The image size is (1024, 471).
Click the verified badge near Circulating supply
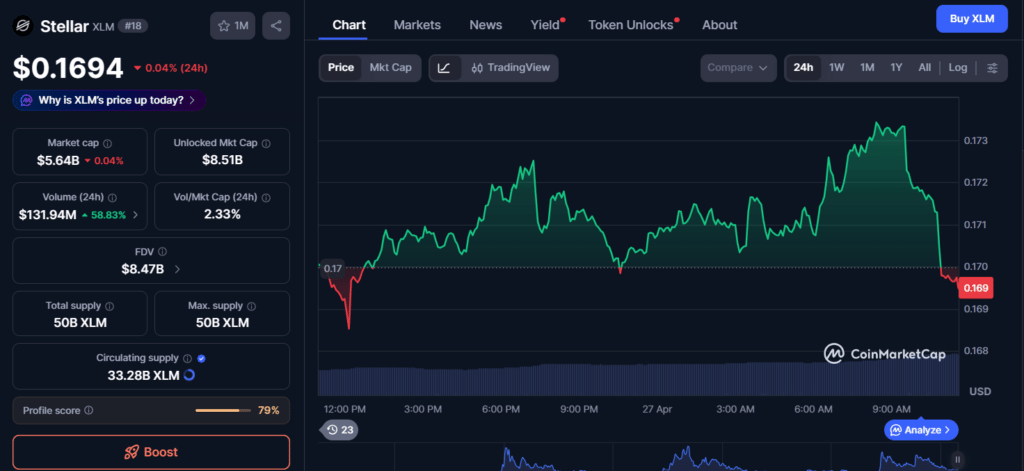tap(201, 358)
